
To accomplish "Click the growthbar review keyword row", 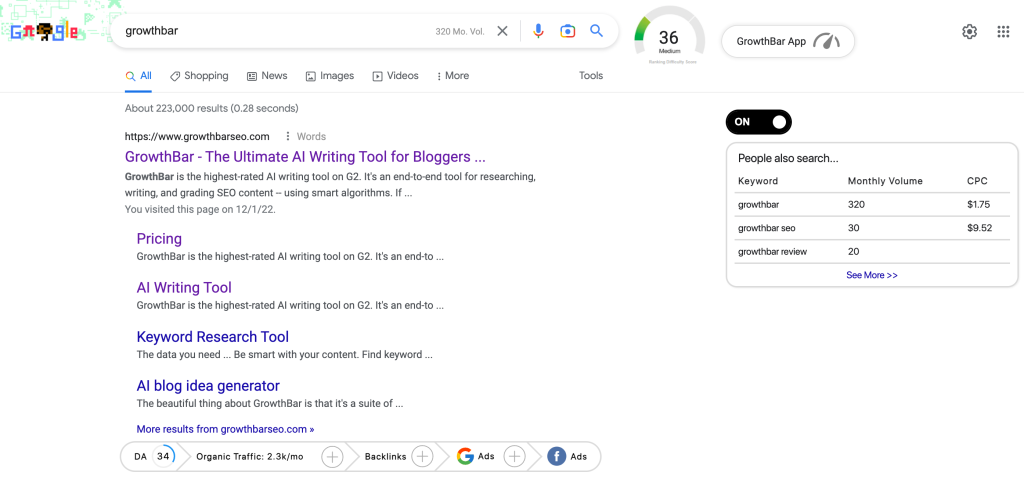I will click(x=872, y=251).
